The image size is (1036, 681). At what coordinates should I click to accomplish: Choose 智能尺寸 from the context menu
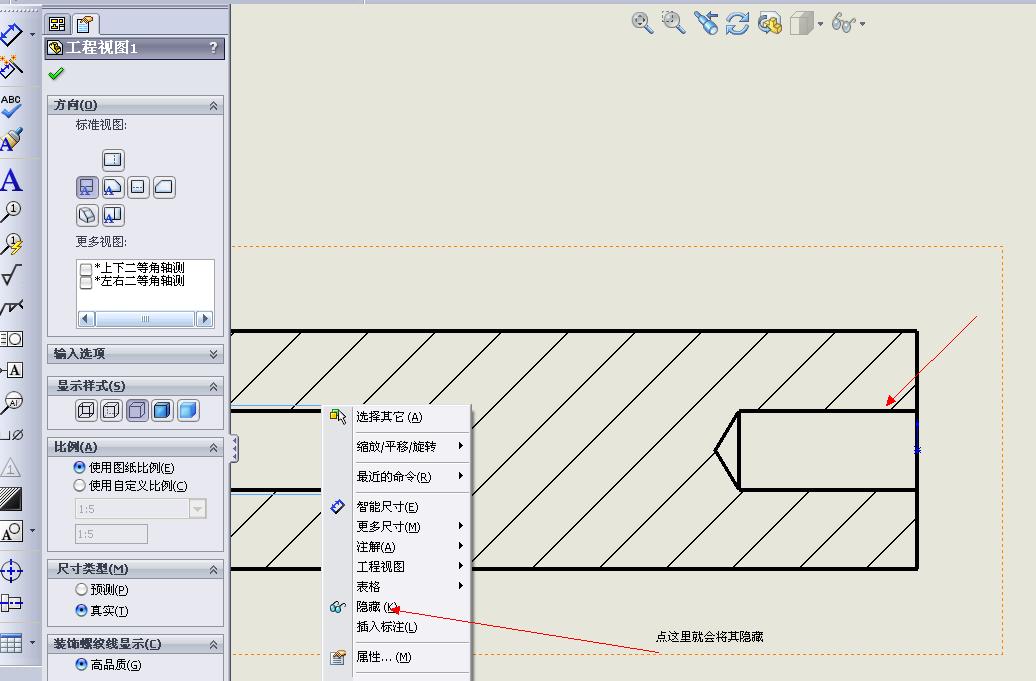pos(397,507)
